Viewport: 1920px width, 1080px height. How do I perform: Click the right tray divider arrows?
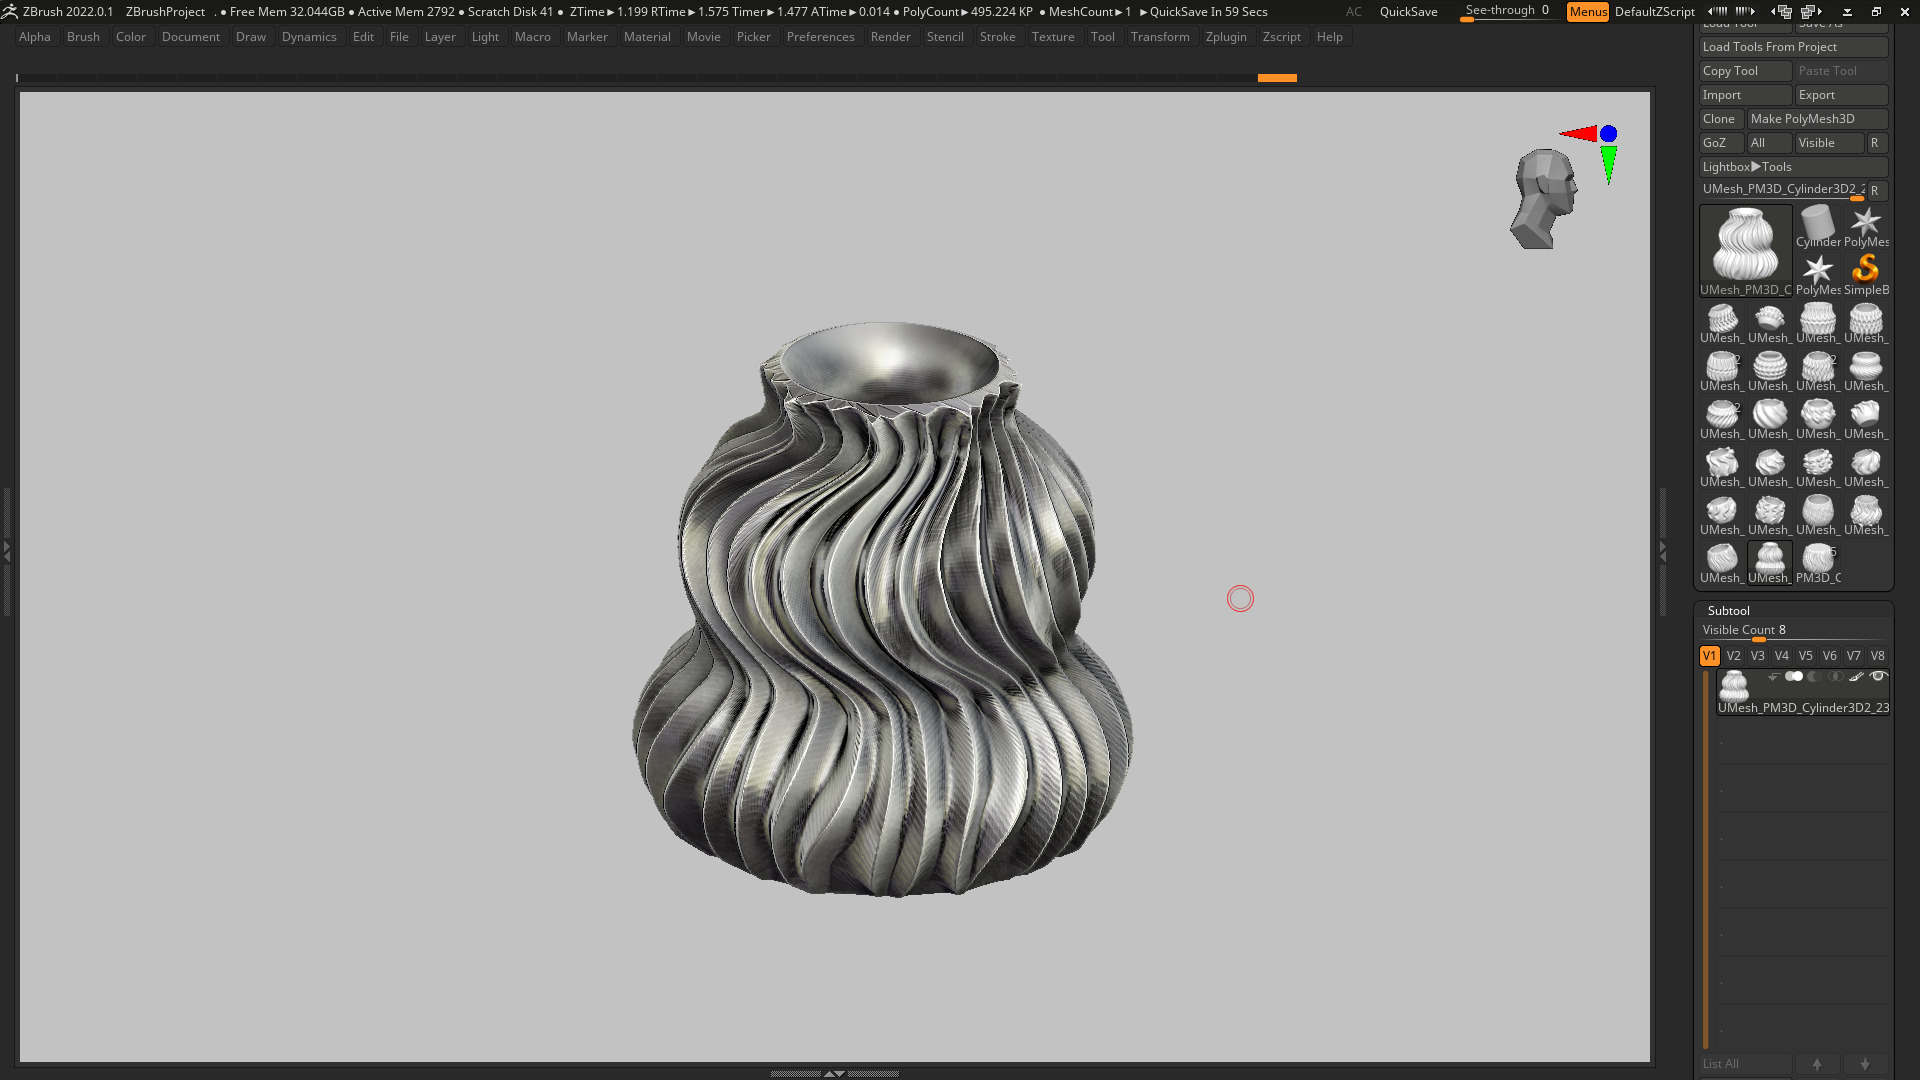(1663, 550)
